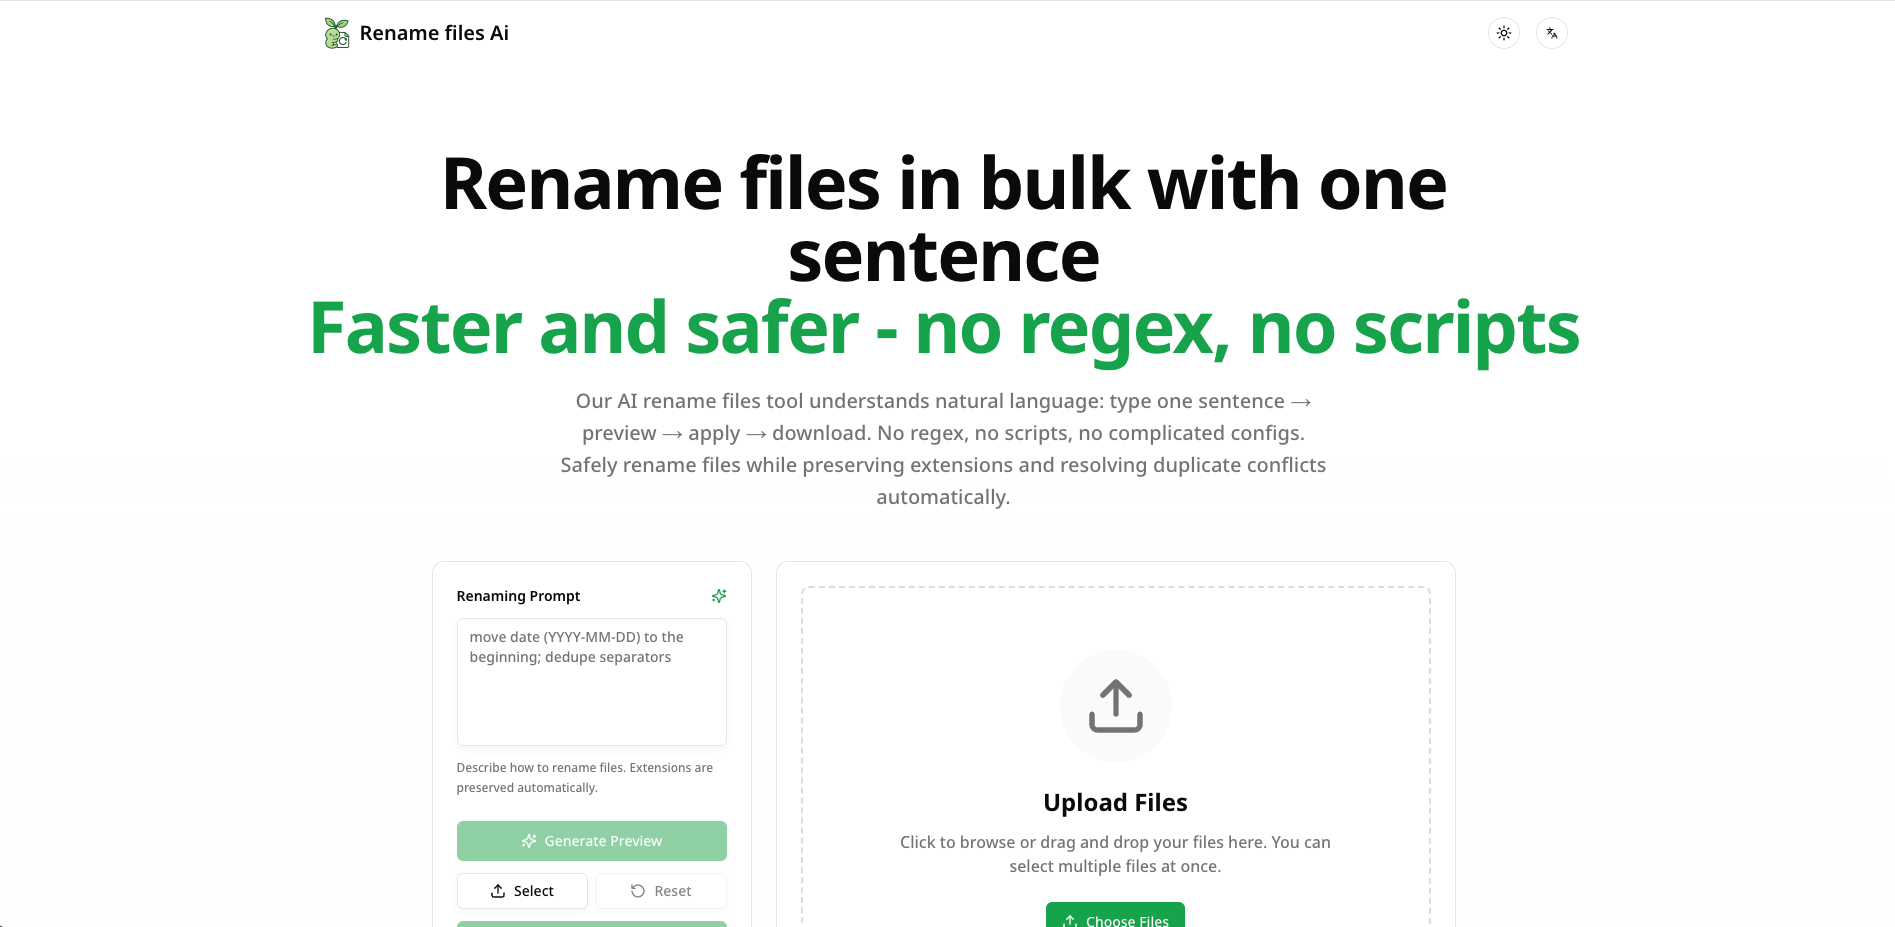
Task: Click the "Renaming Prompt" label
Action: (518, 596)
